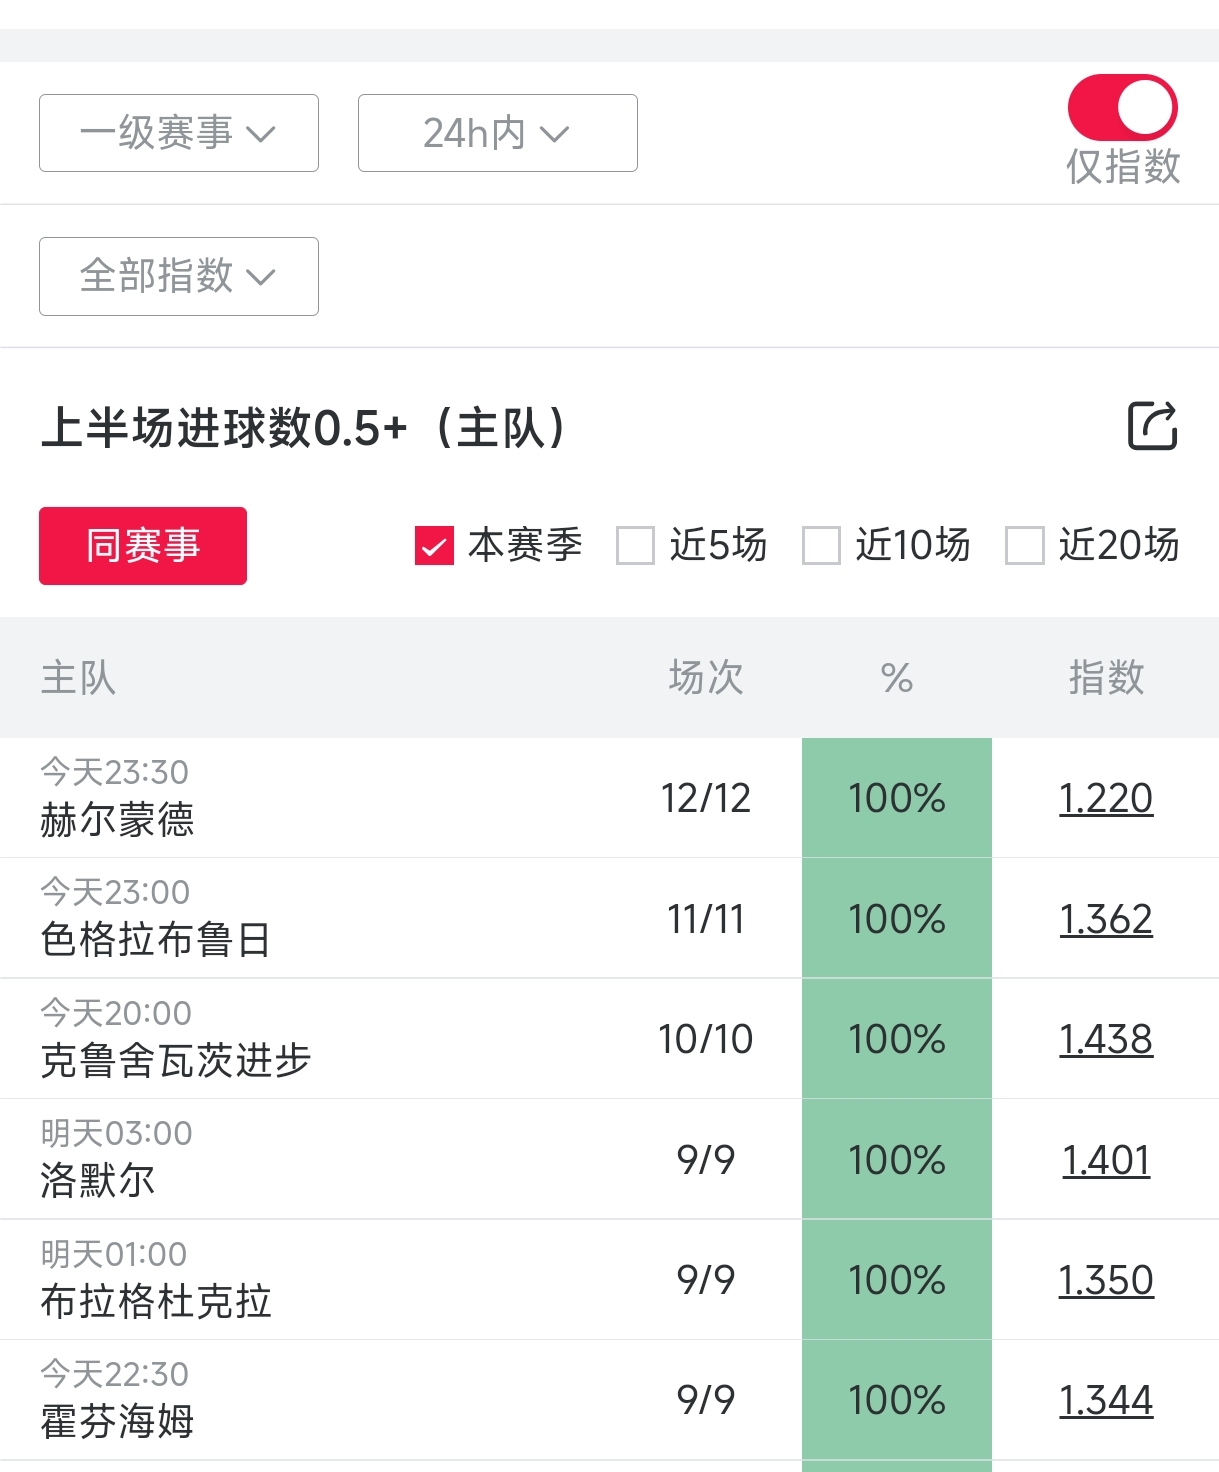This screenshot has height=1472, width=1219.
Task: Check the 近5场 checkbox
Action: tap(635, 546)
